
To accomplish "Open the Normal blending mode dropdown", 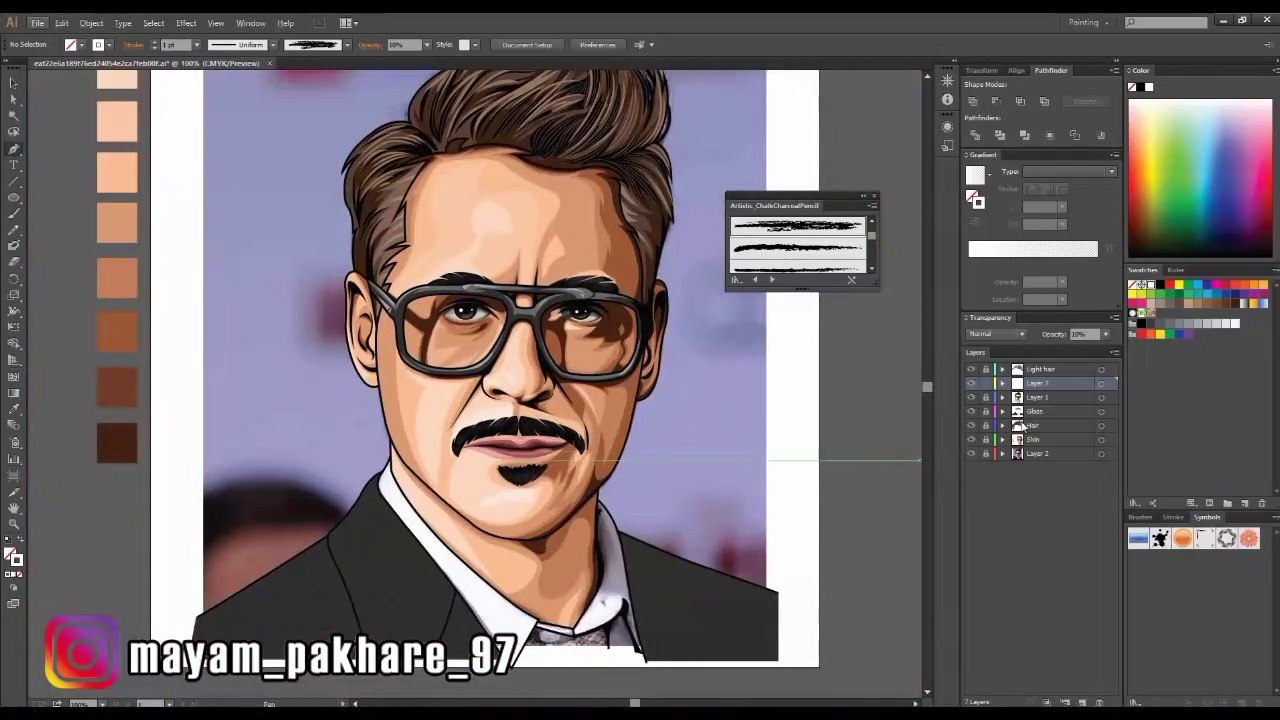I will [x=996, y=334].
